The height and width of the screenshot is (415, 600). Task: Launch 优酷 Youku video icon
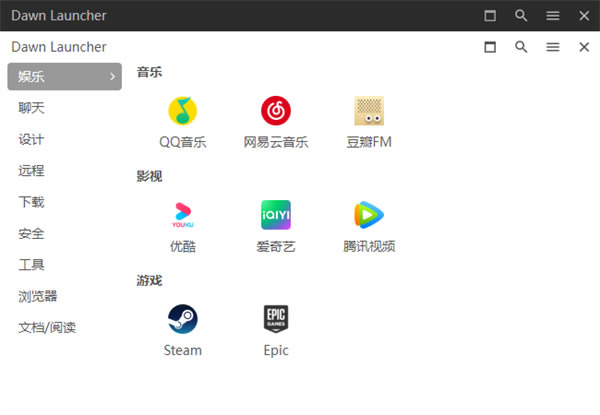[183, 215]
